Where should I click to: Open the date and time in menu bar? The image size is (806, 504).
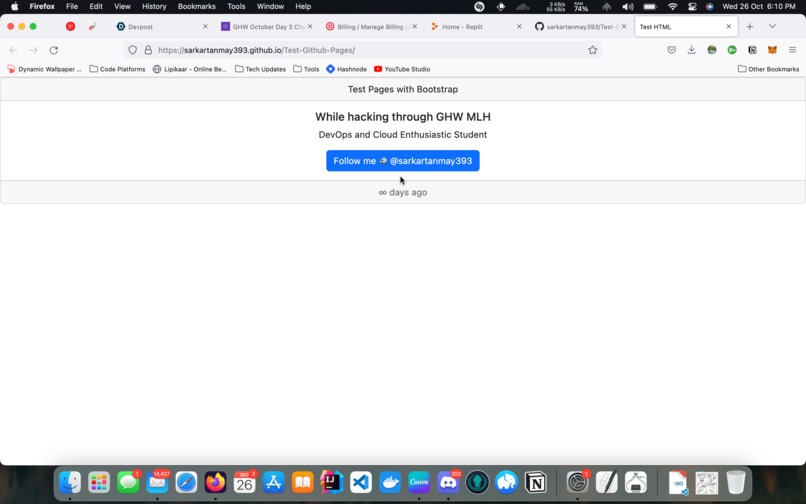click(759, 7)
